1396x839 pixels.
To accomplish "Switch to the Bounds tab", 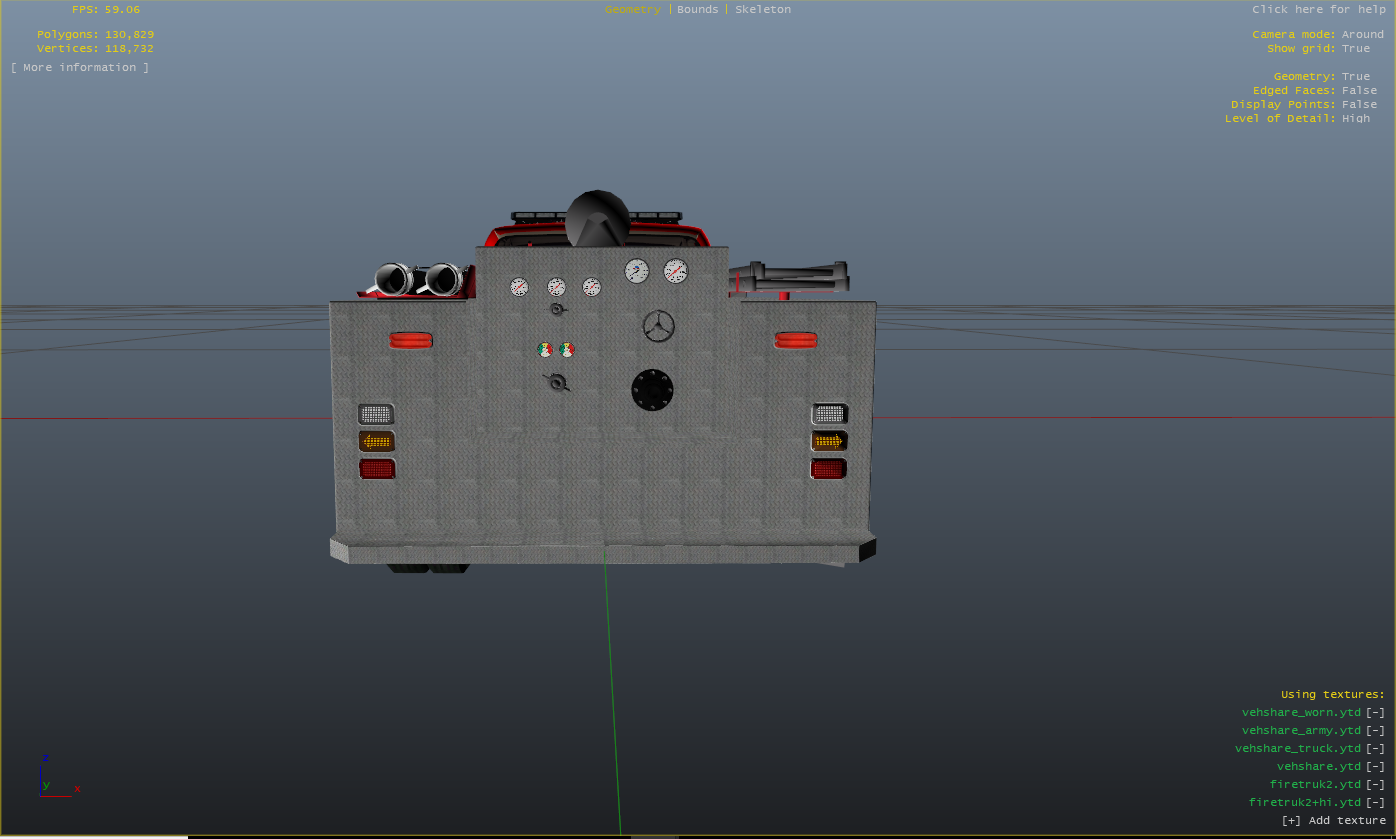I will [697, 9].
